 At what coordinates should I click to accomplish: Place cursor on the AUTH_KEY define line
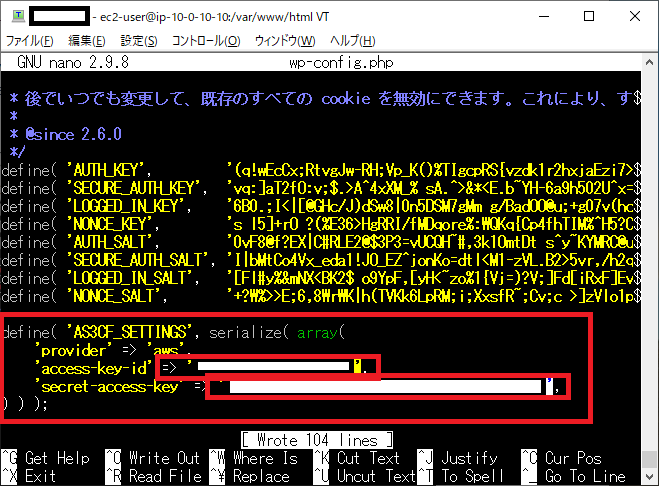click(x=110, y=169)
